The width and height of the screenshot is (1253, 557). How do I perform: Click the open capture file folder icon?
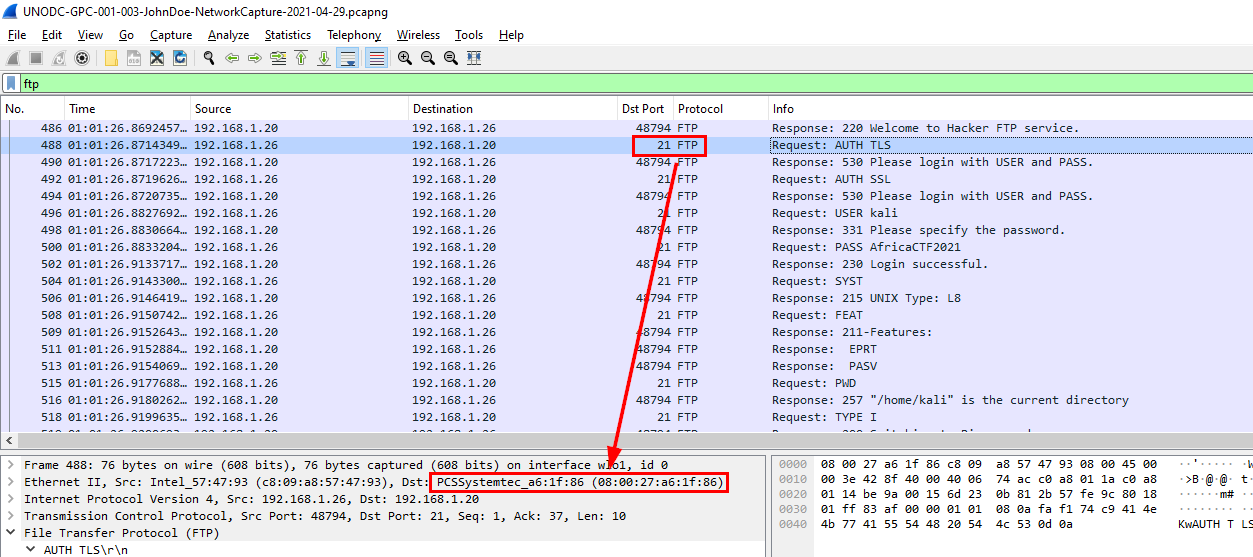pos(111,58)
